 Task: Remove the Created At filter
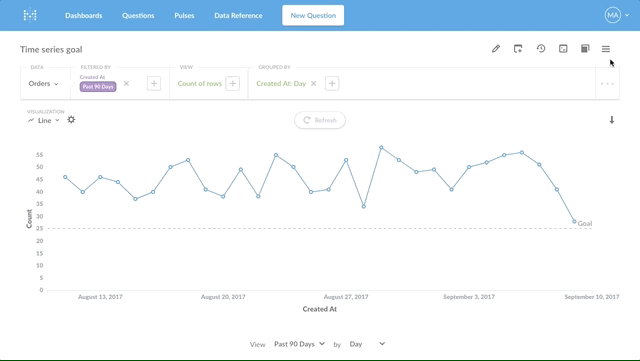coord(127,83)
